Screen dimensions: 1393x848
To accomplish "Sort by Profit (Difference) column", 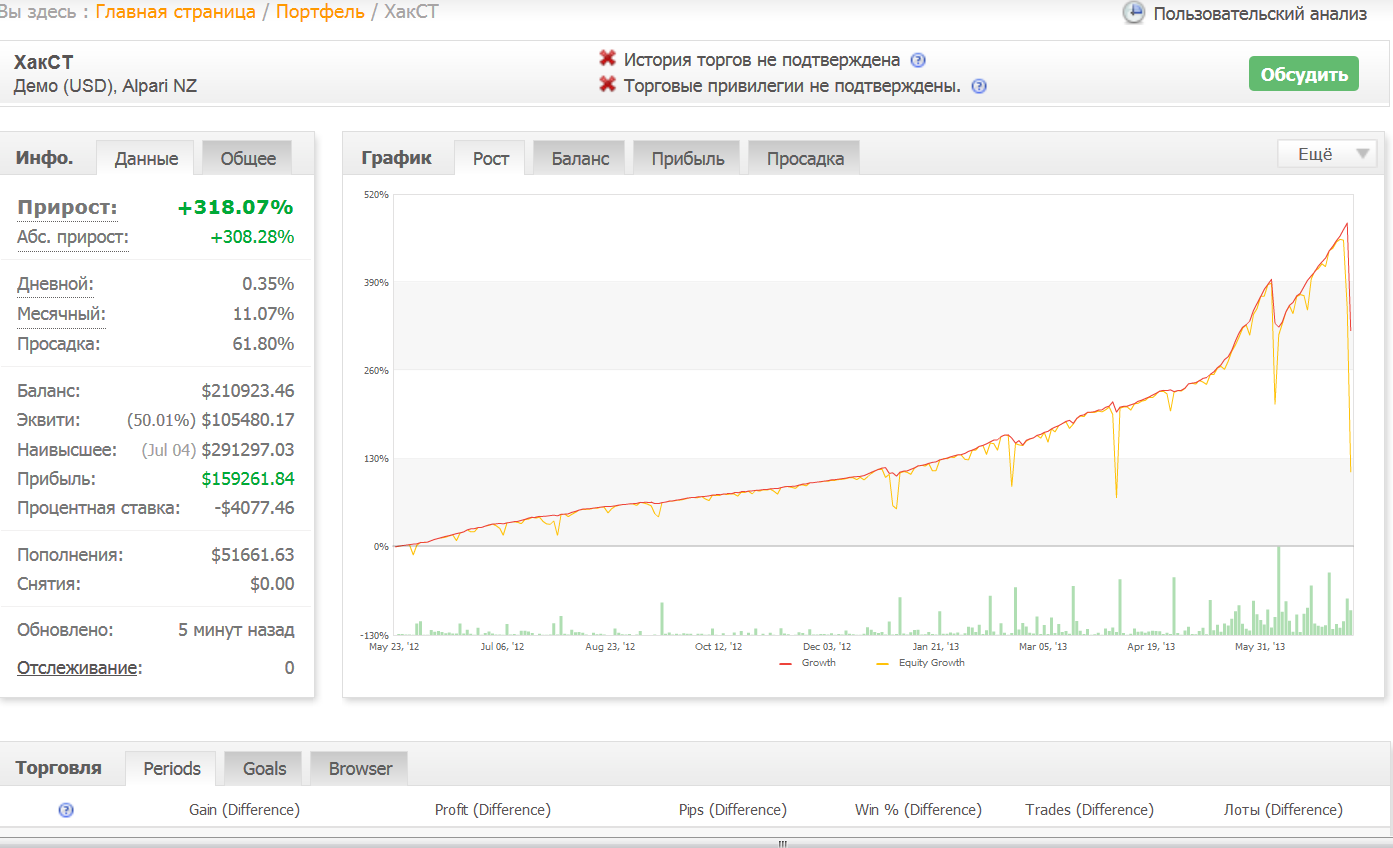I will point(493,810).
